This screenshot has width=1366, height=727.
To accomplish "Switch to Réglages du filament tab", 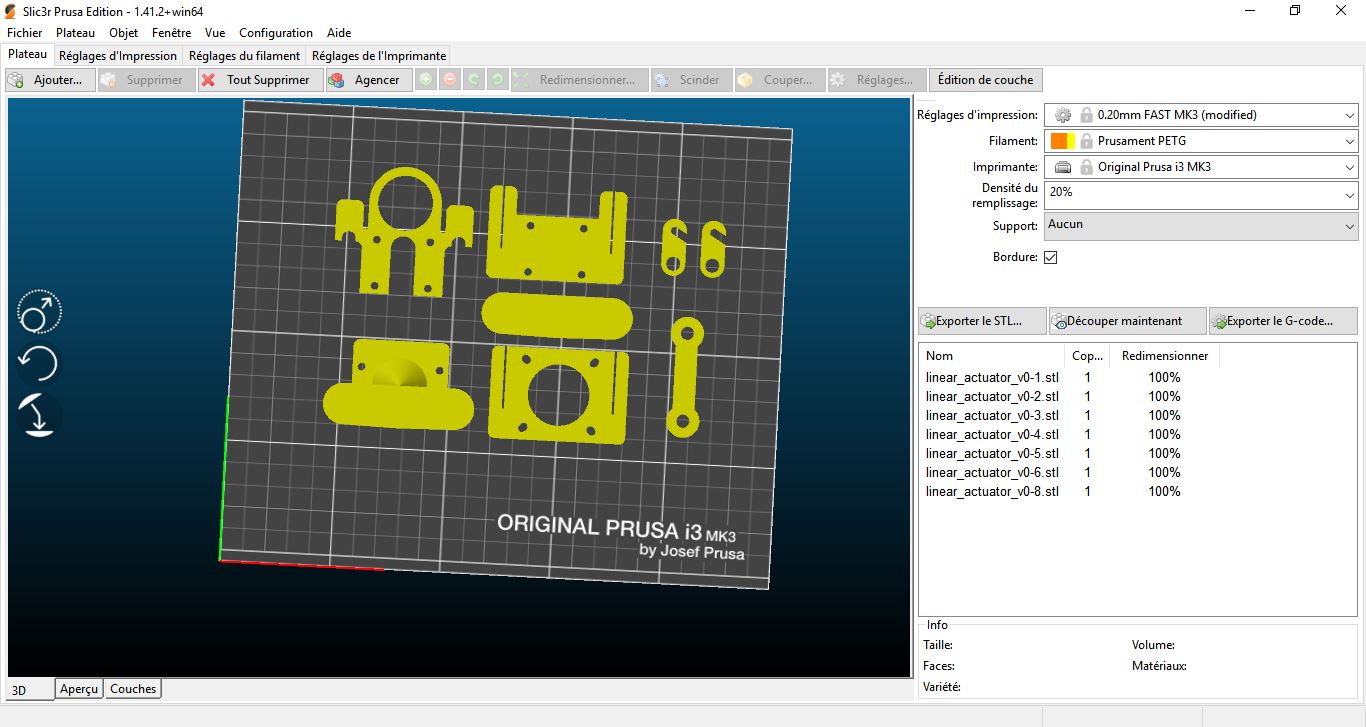I will click(244, 56).
